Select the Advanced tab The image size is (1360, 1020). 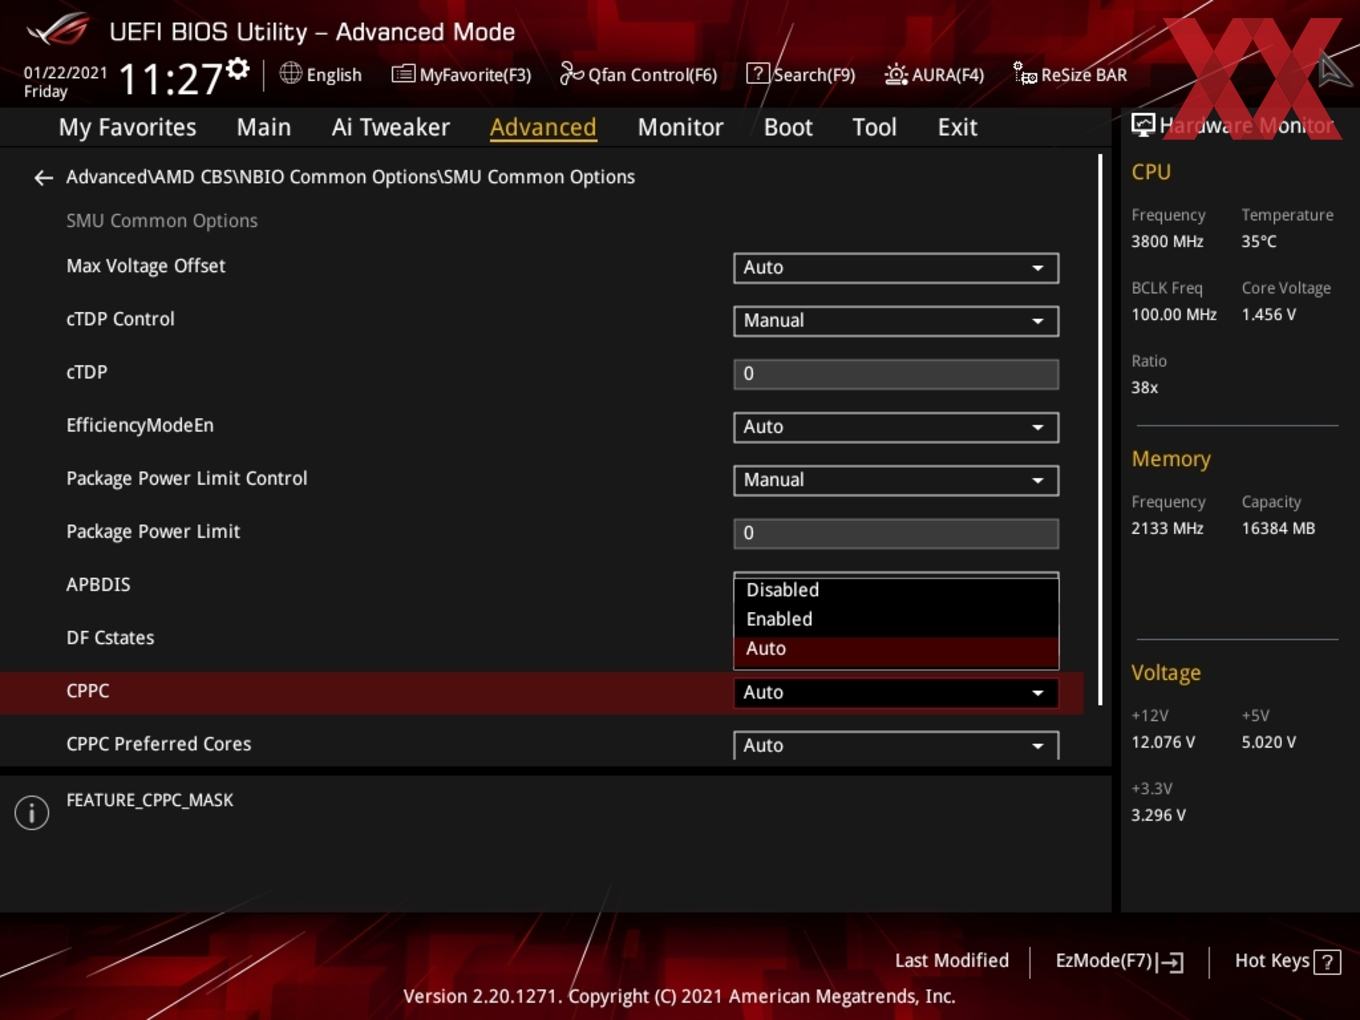(543, 127)
